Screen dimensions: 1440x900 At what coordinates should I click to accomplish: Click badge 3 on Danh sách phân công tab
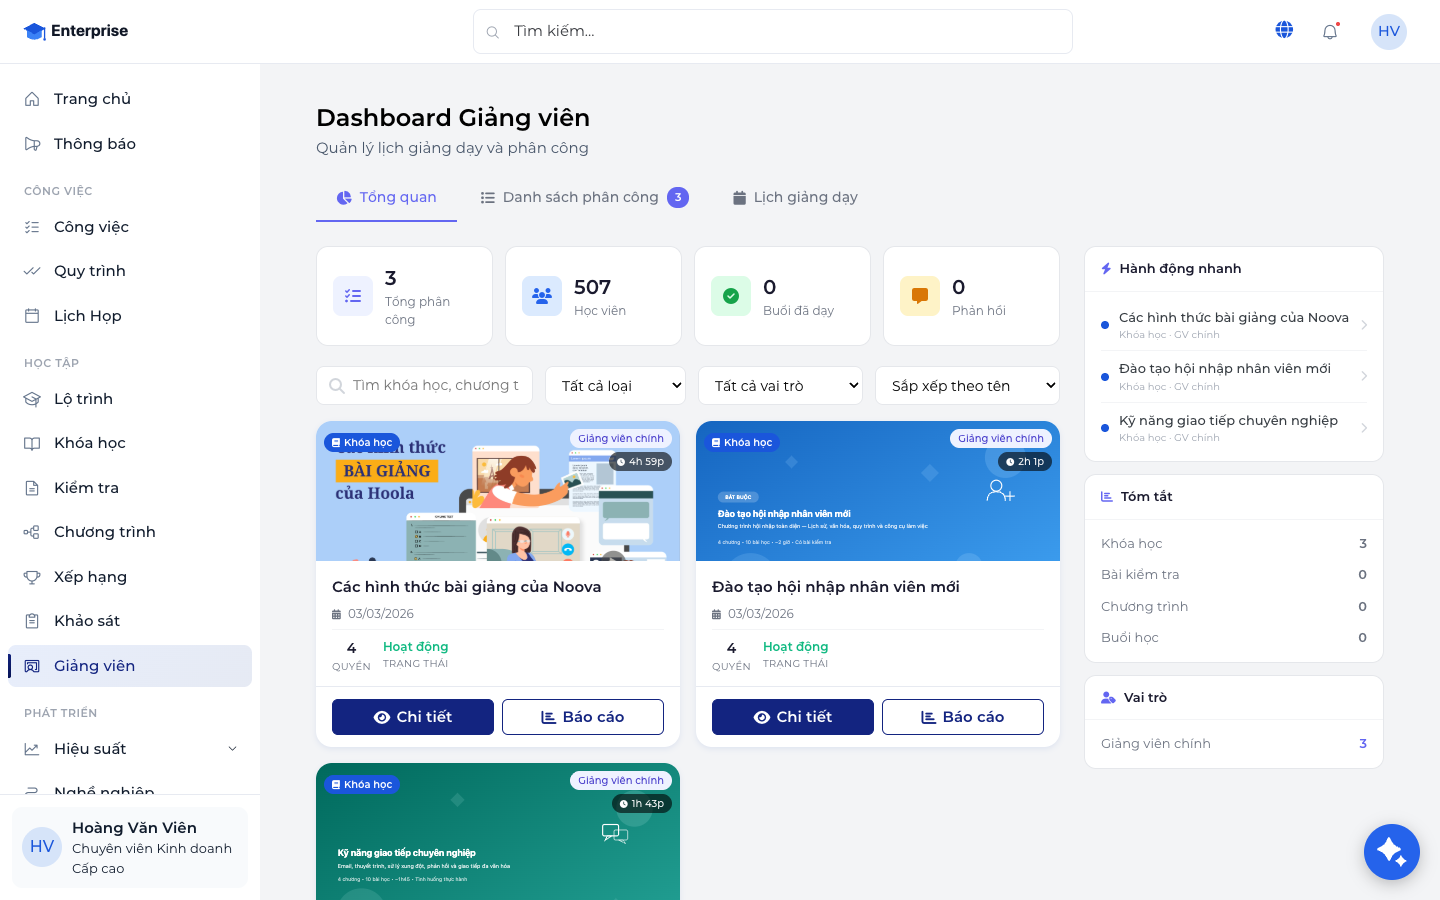[678, 197]
